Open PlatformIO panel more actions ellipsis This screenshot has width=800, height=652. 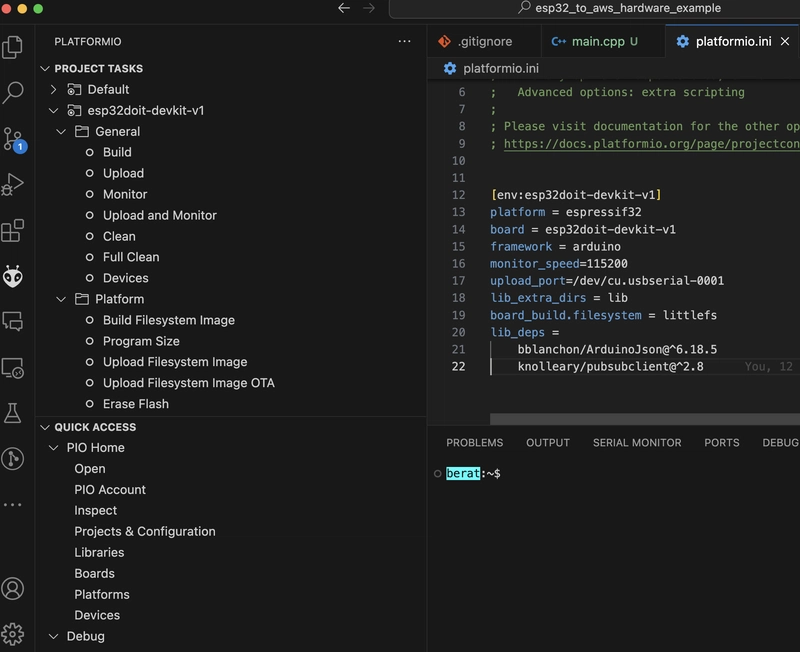click(405, 41)
